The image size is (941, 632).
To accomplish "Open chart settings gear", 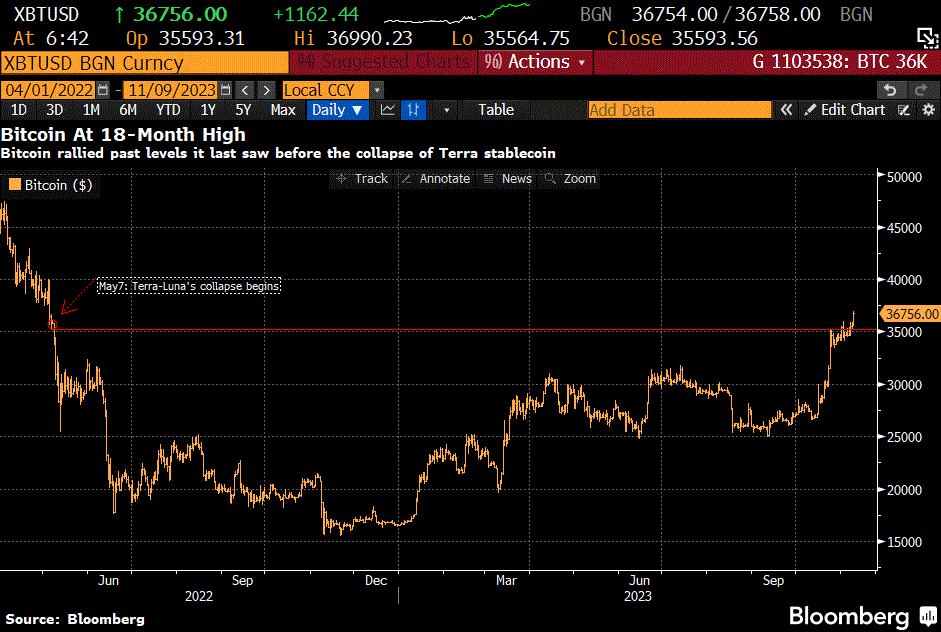I will pos(928,110).
